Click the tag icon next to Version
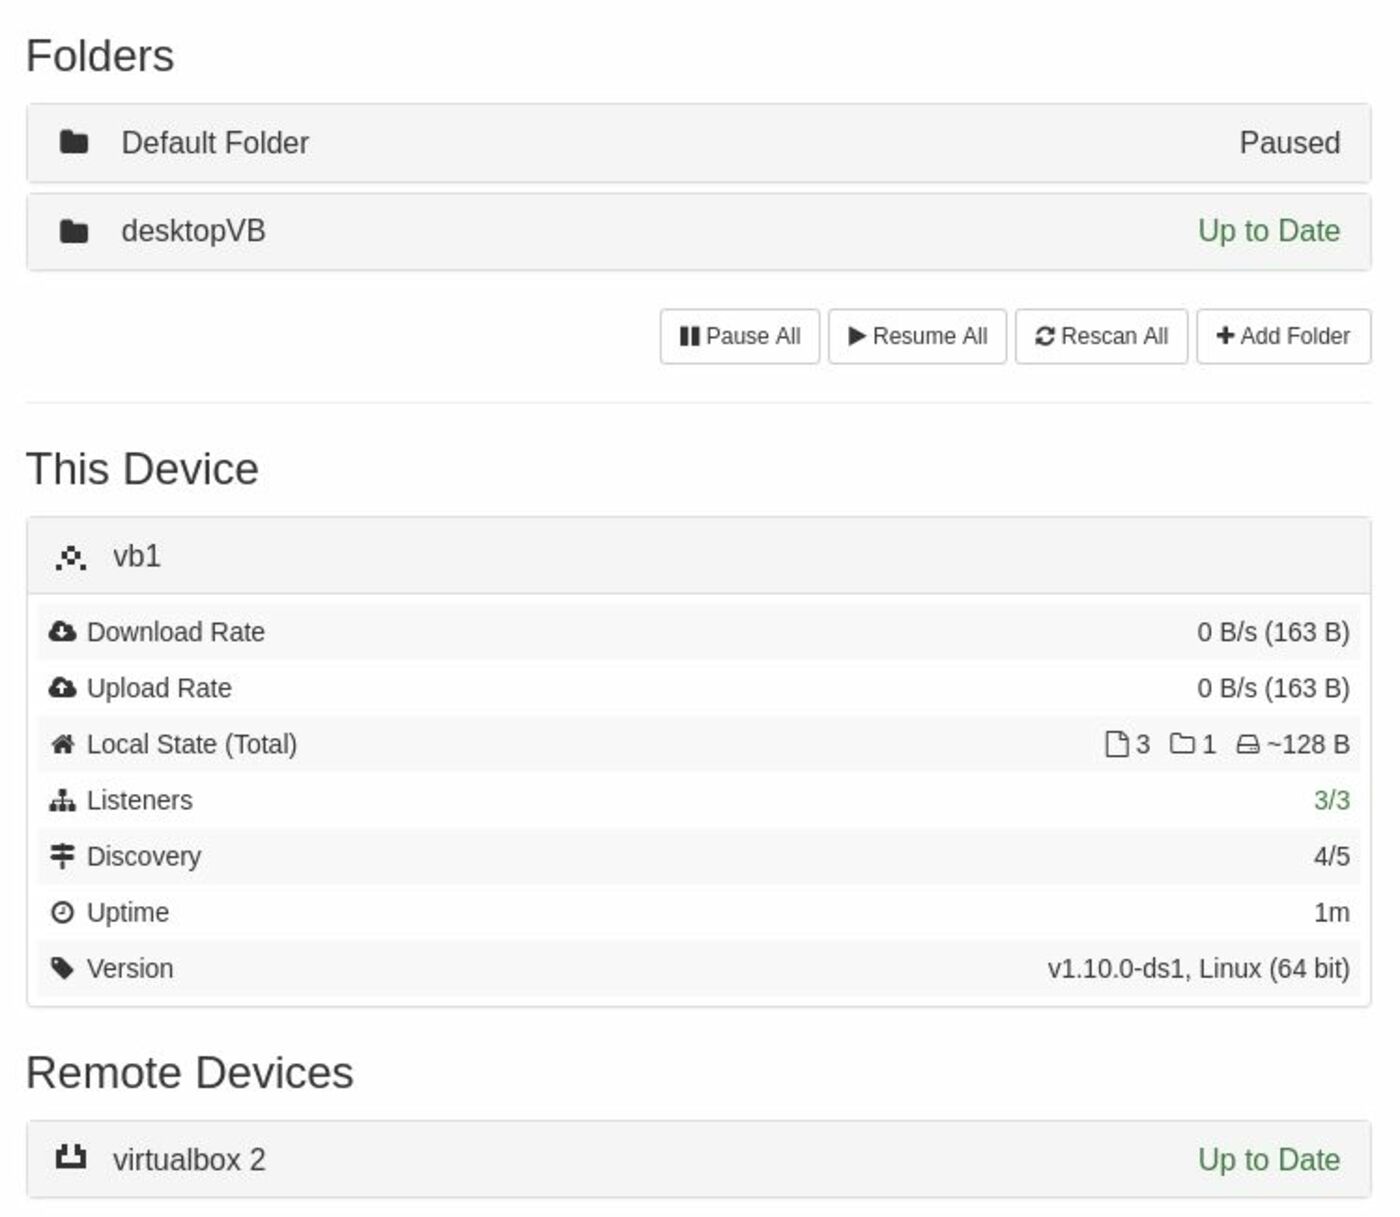The image size is (1400, 1217). point(62,967)
